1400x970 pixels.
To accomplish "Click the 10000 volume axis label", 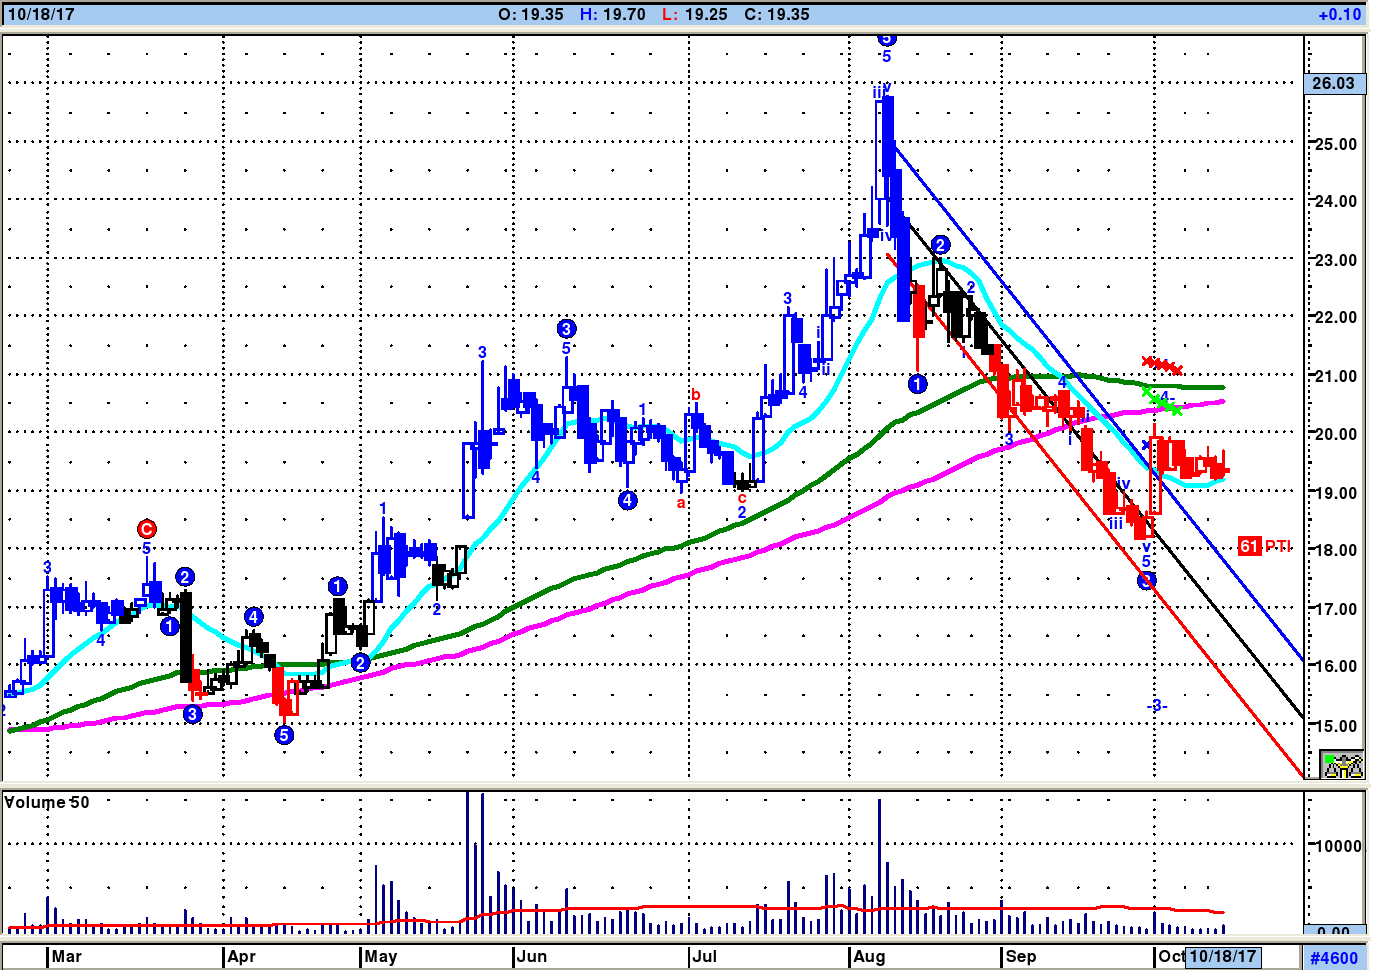I will (x=1337, y=846).
